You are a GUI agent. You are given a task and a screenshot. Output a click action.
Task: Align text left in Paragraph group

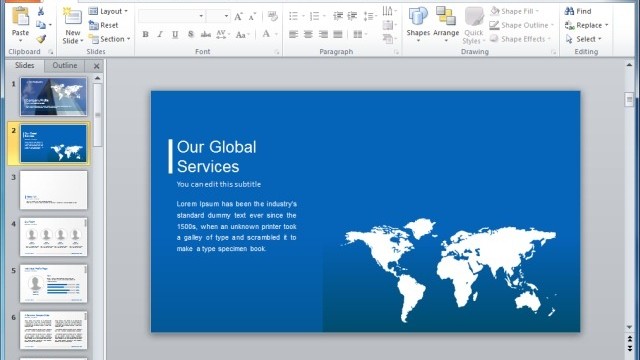point(293,34)
